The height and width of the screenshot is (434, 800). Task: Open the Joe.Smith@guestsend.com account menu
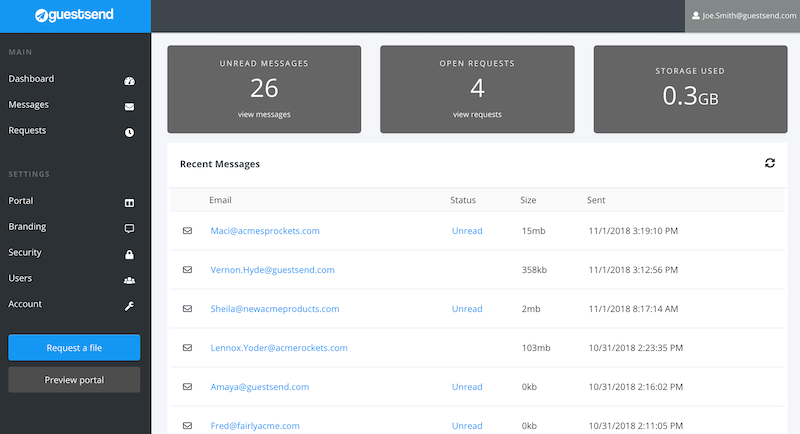pyautogui.click(x=742, y=16)
